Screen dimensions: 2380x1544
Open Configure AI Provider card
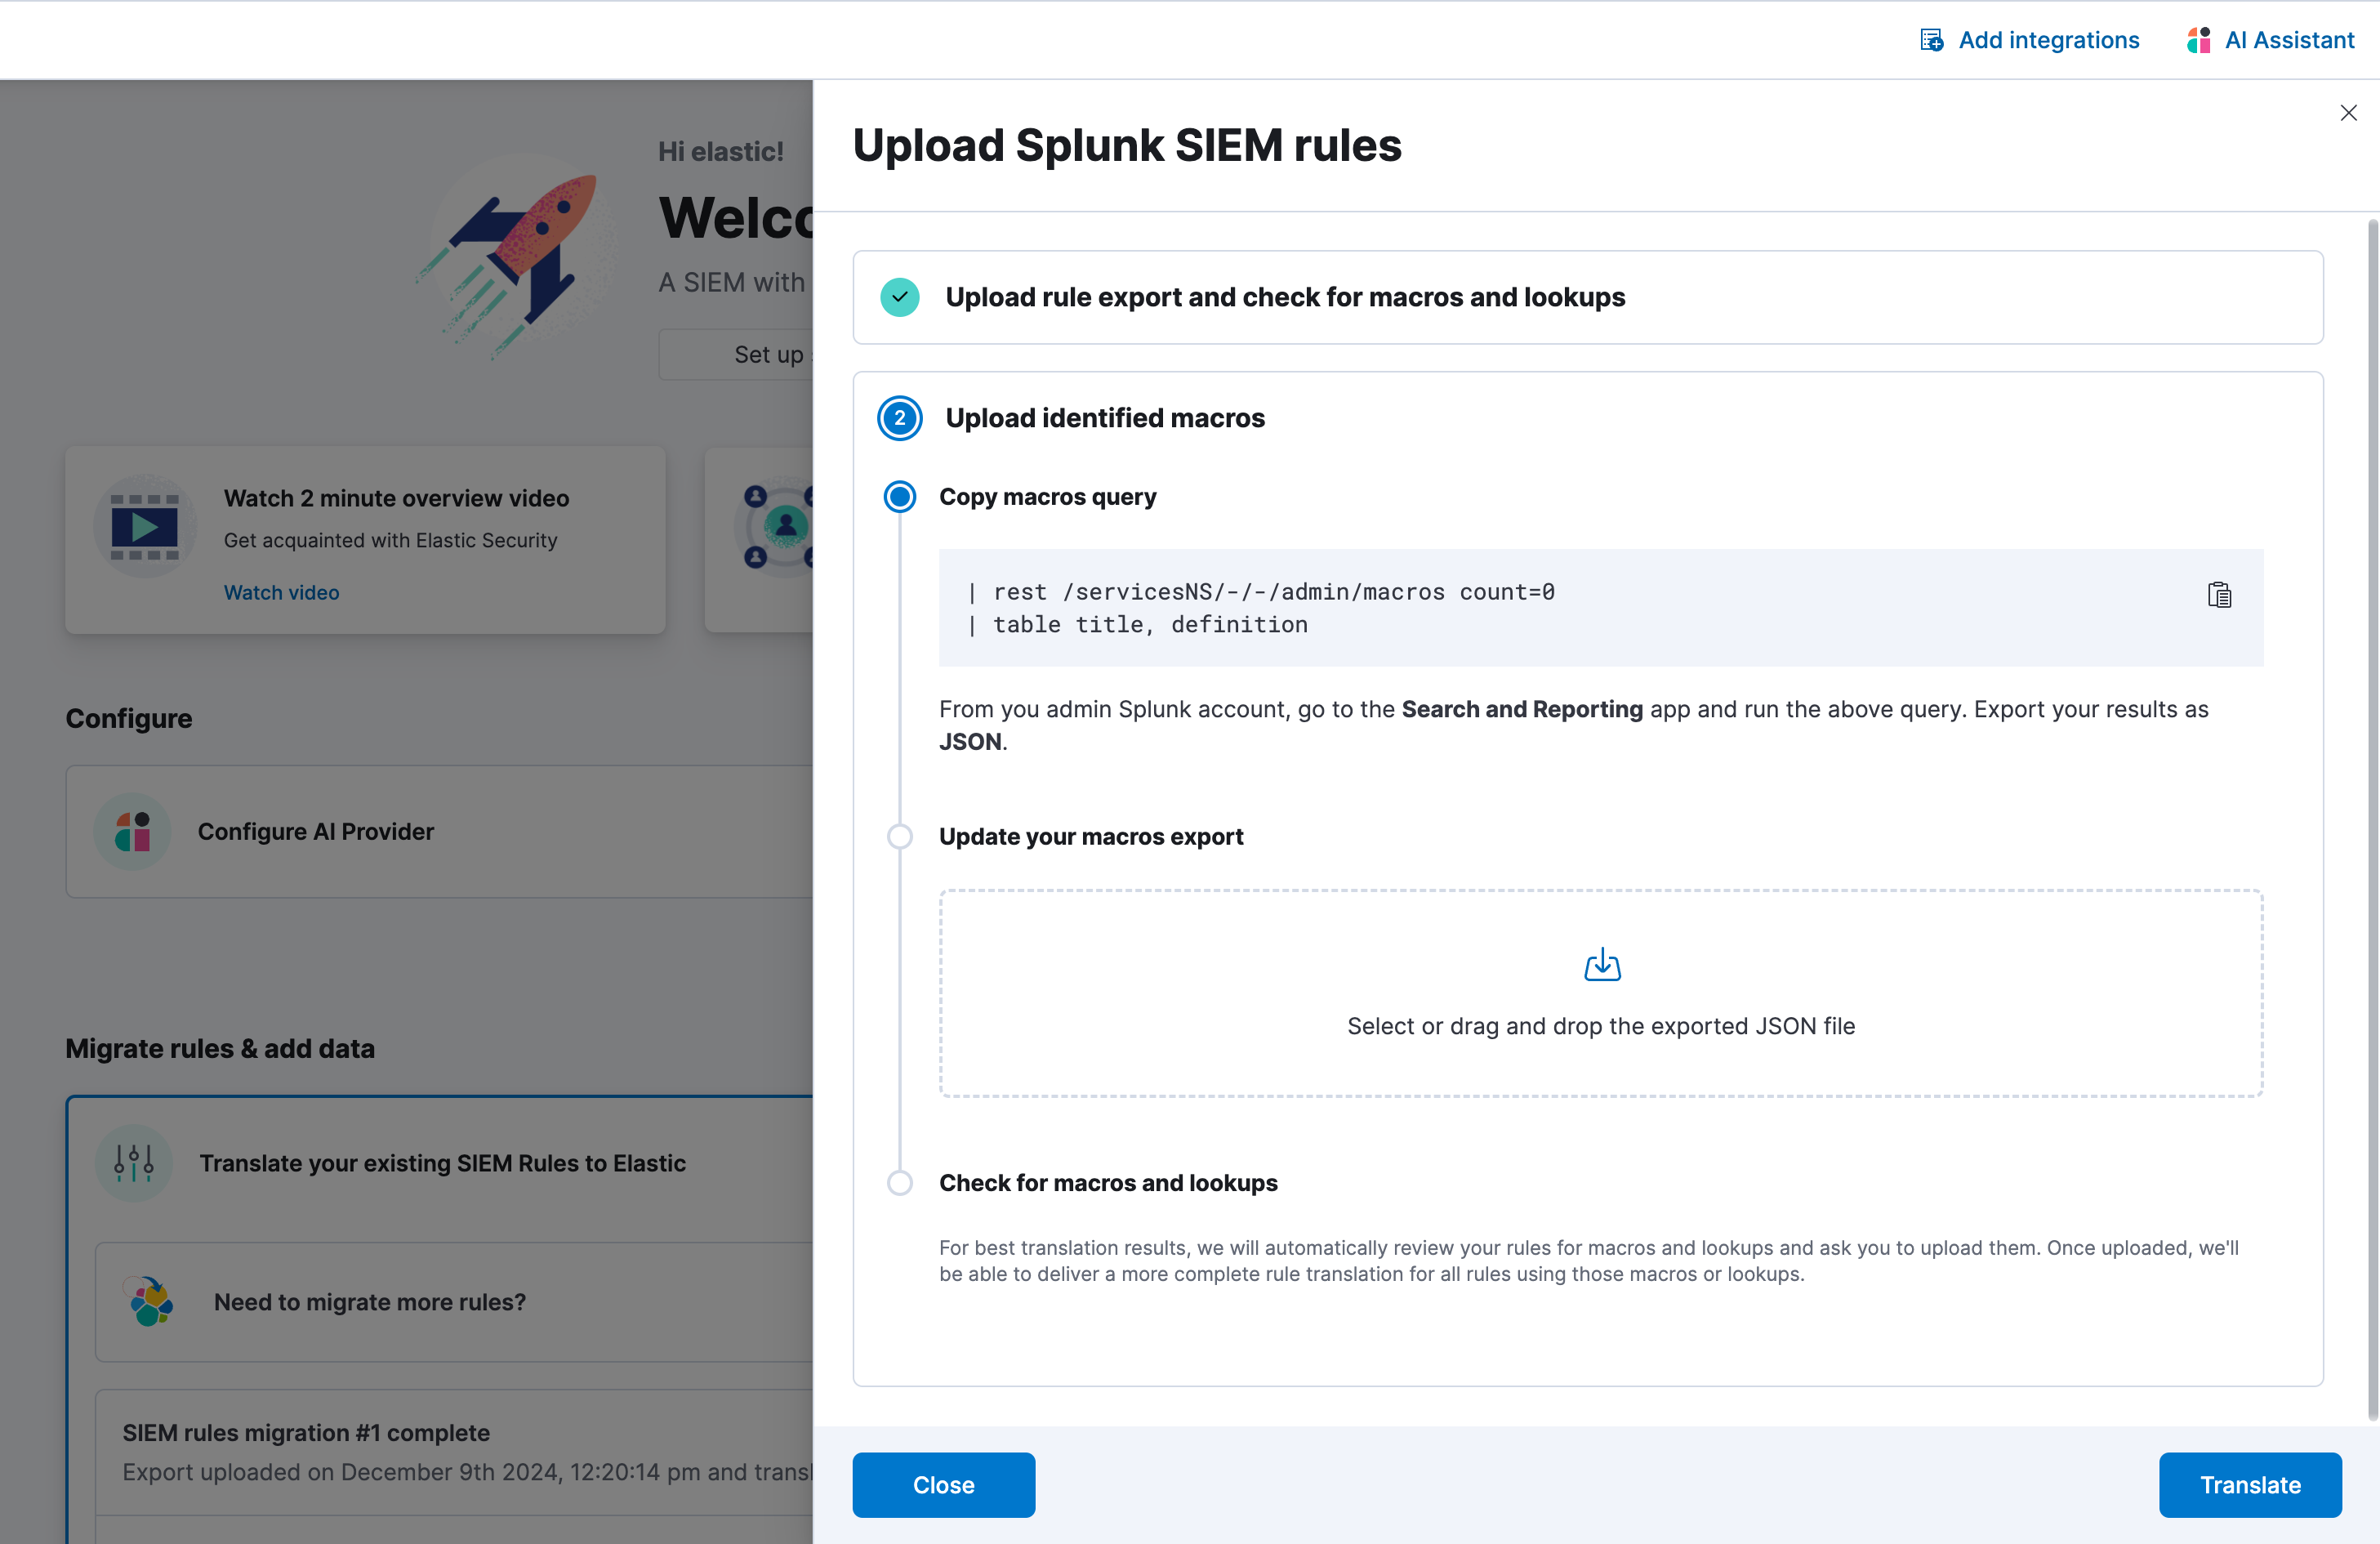[x=439, y=831]
